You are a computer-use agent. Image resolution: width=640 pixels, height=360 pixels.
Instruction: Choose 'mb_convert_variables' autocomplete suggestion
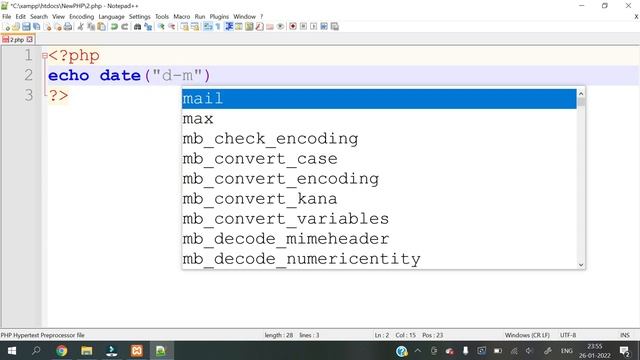pos(379,219)
